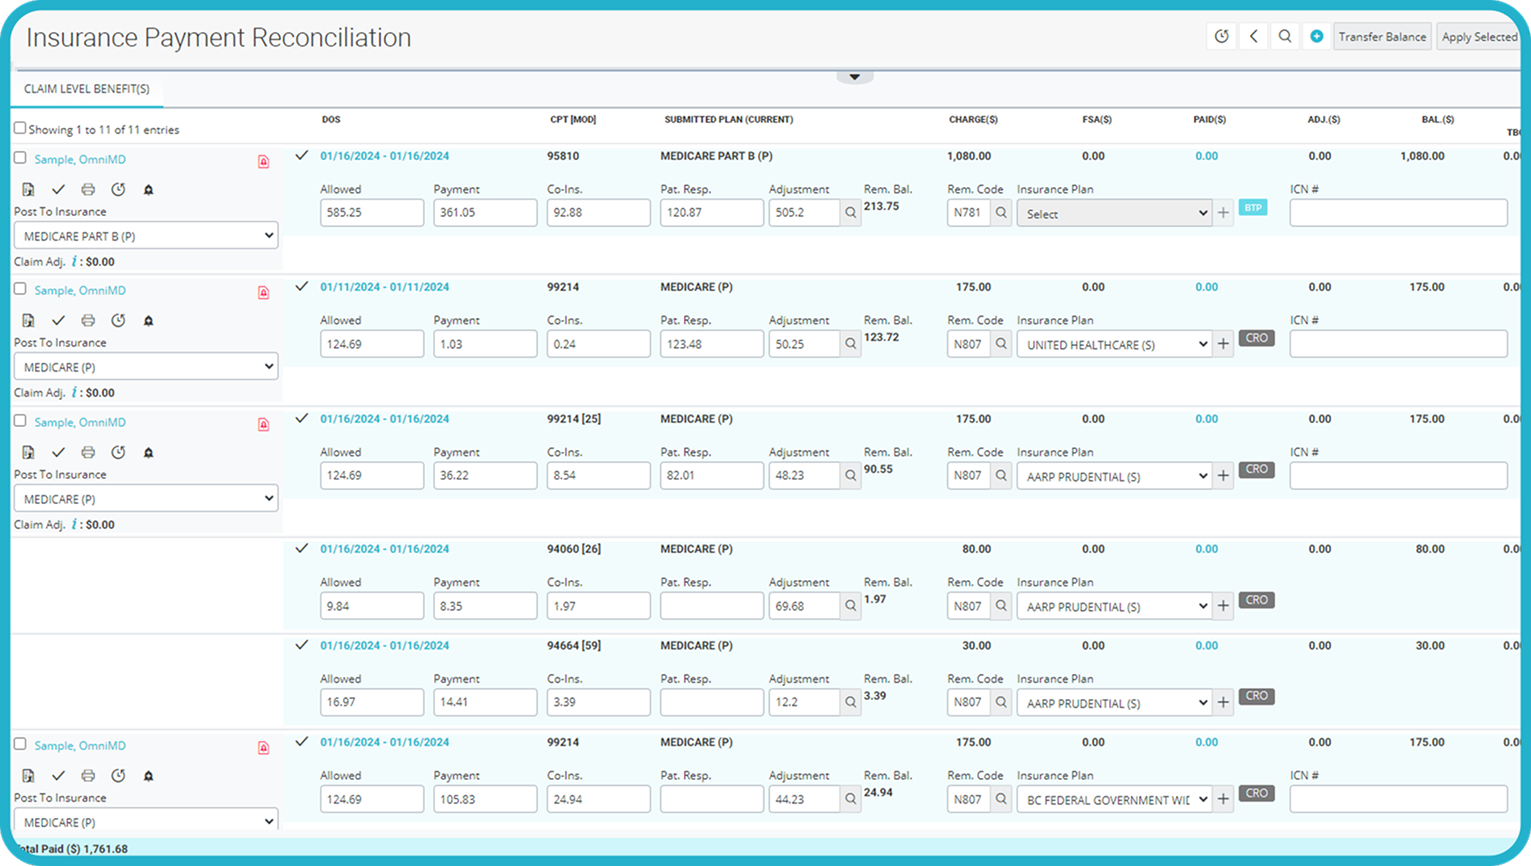The width and height of the screenshot is (1531, 866).
Task: Click the blue plus icon in top toolbar
Action: coord(1316,37)
